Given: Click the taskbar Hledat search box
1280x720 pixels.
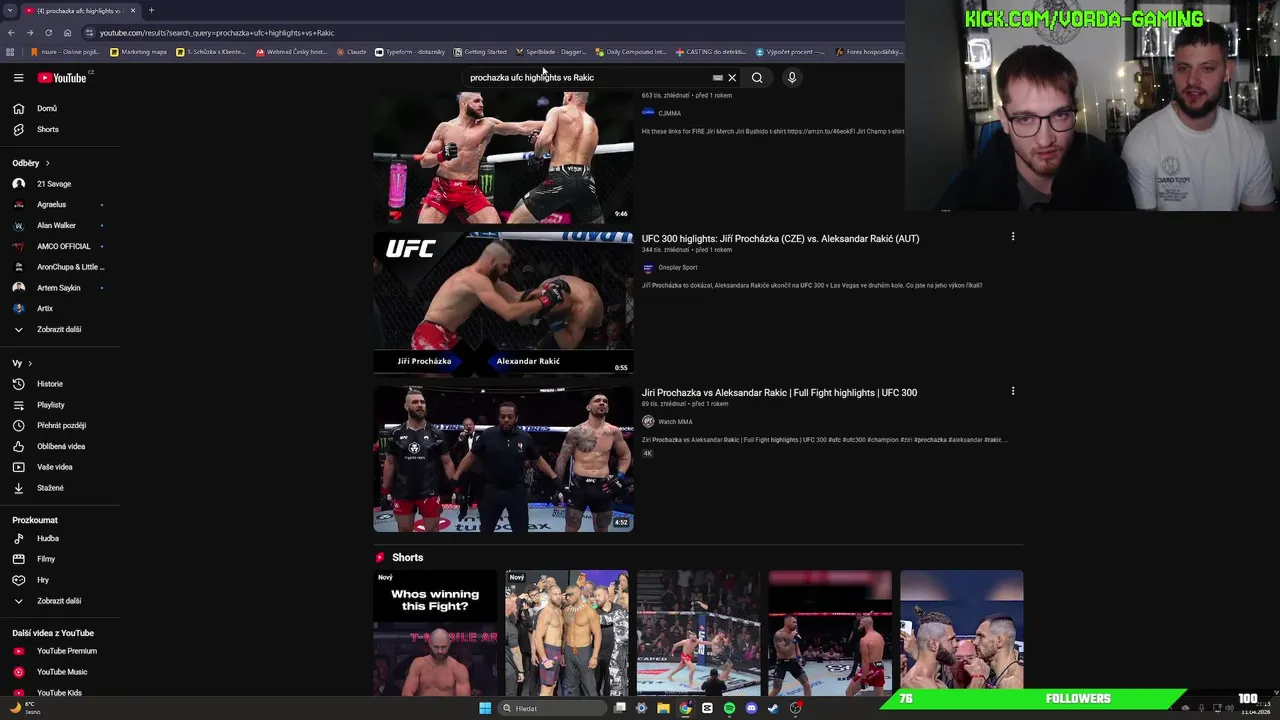Looking at the screenshot, I should tap(553, 708).
